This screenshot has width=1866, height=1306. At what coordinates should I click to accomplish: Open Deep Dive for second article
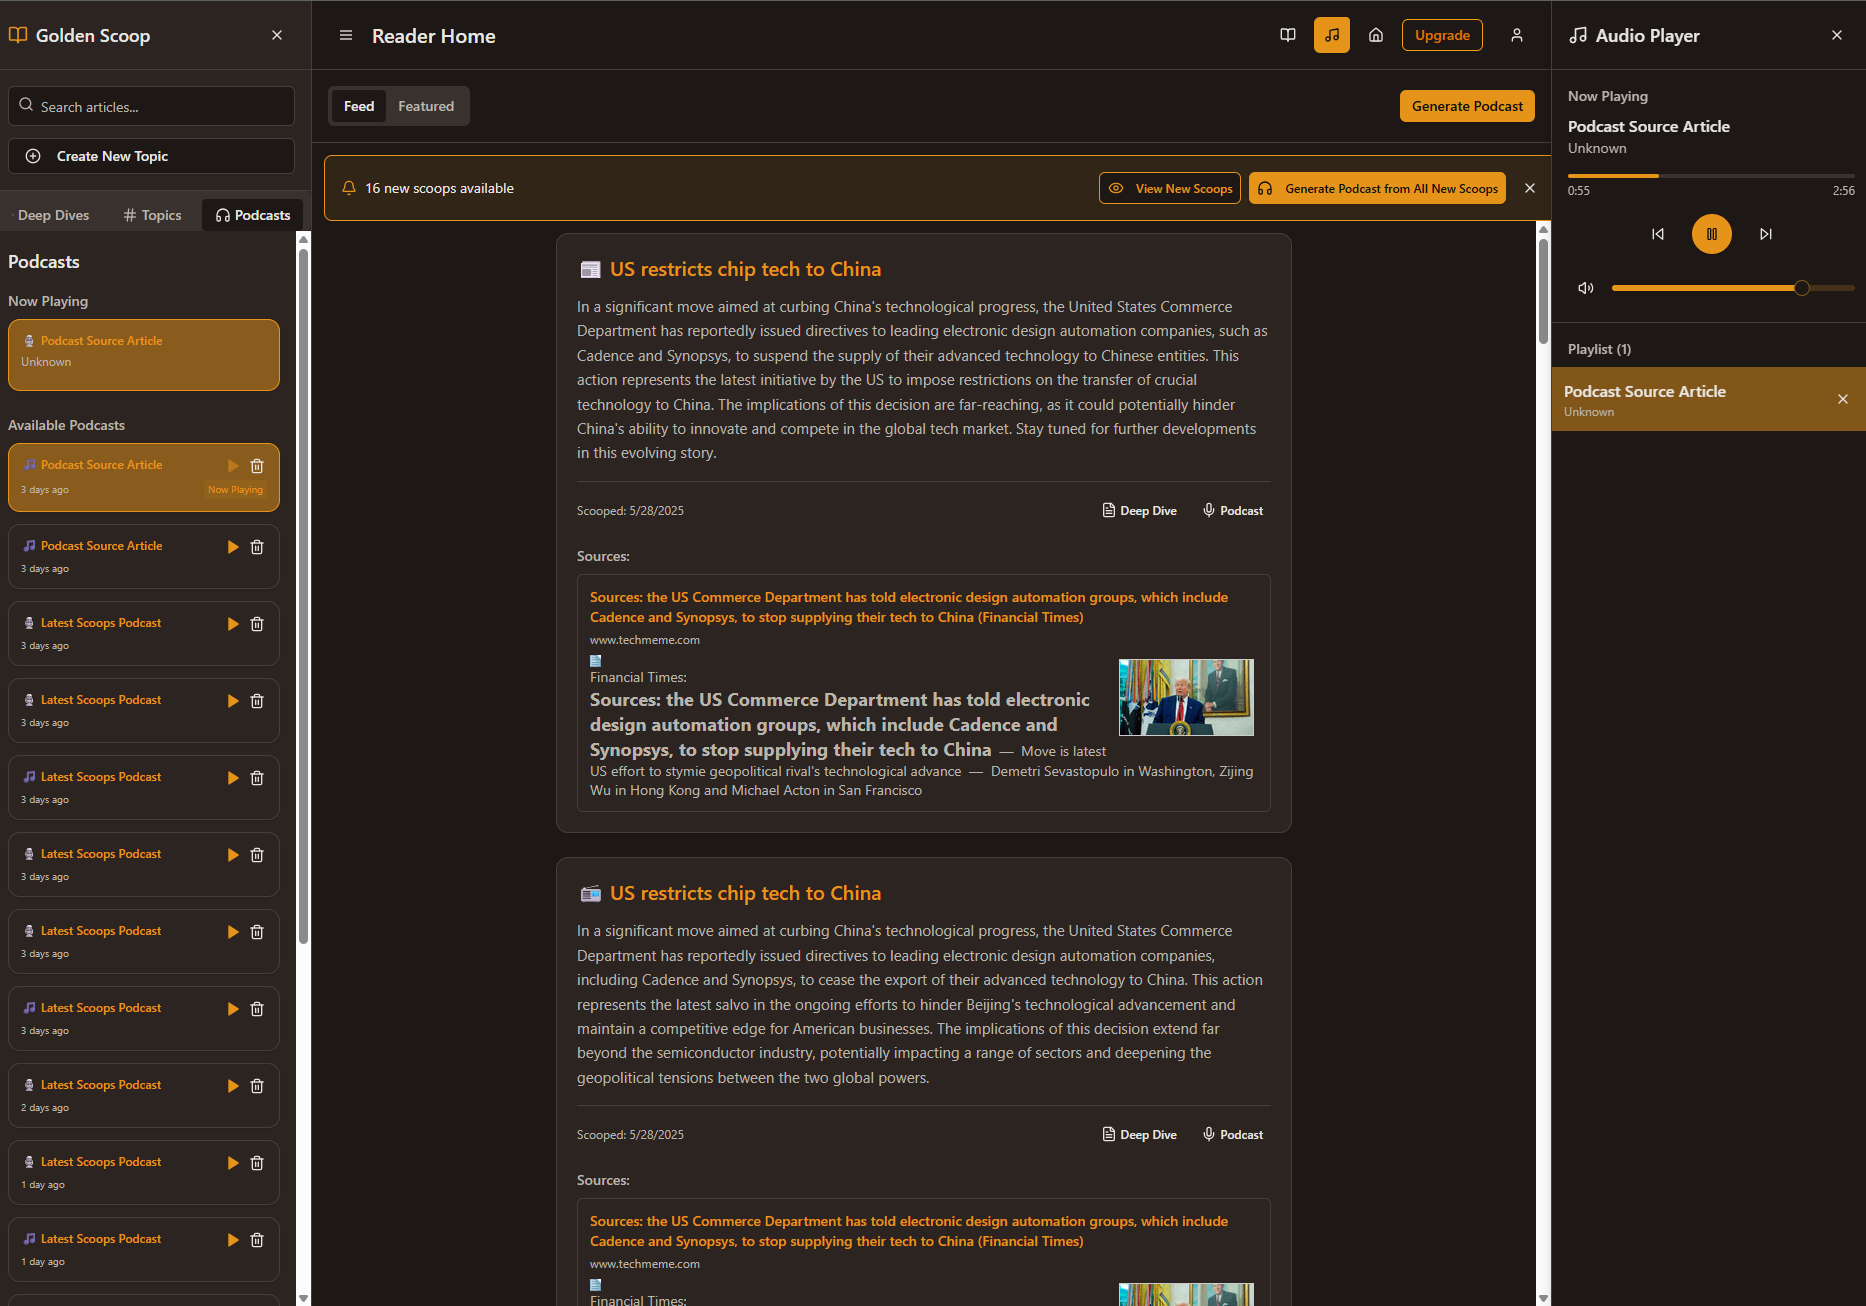(x=1139, y=1134)
